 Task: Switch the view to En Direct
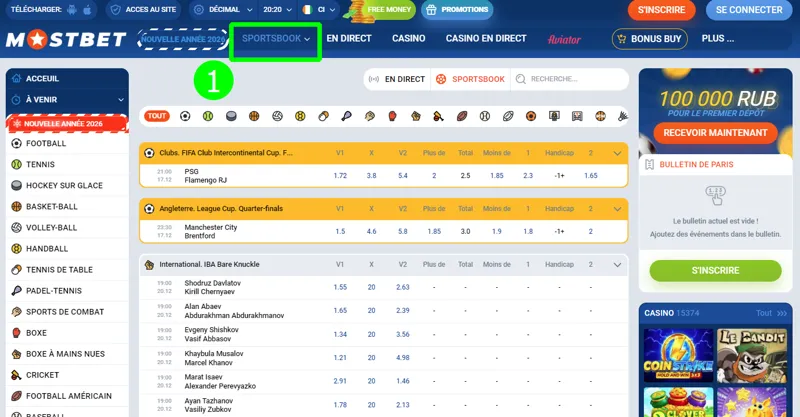tap(396, 79)
